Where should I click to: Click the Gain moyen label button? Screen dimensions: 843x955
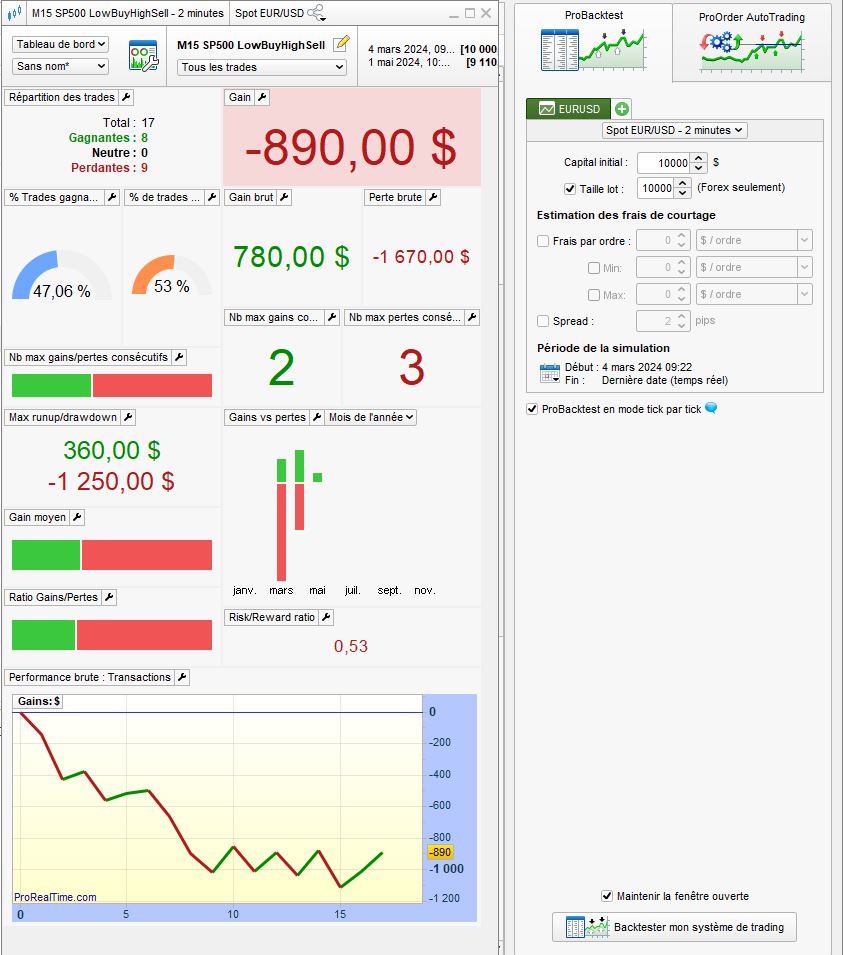click(37, 518)
